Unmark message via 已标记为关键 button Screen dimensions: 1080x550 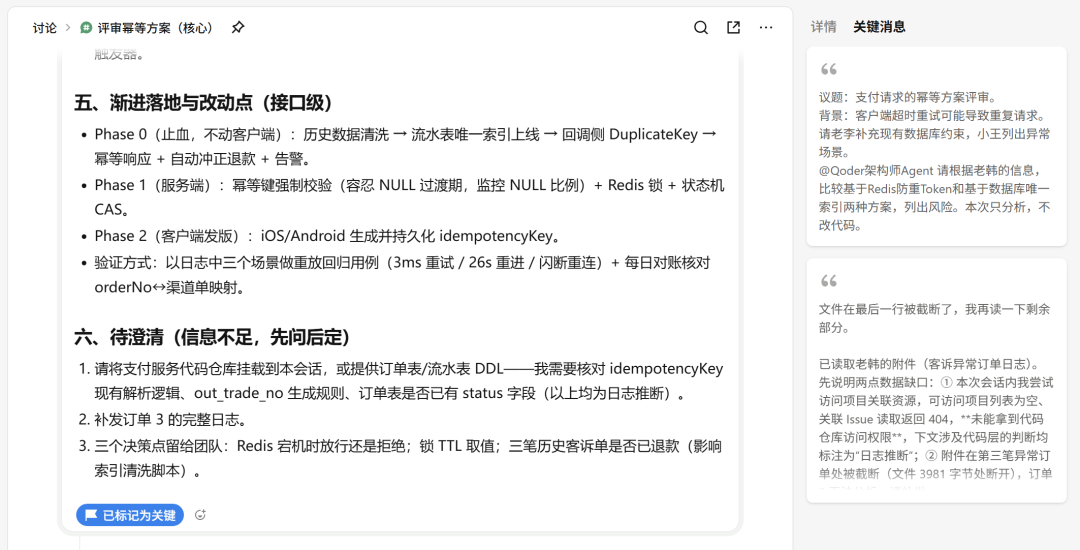click(130, 515)
